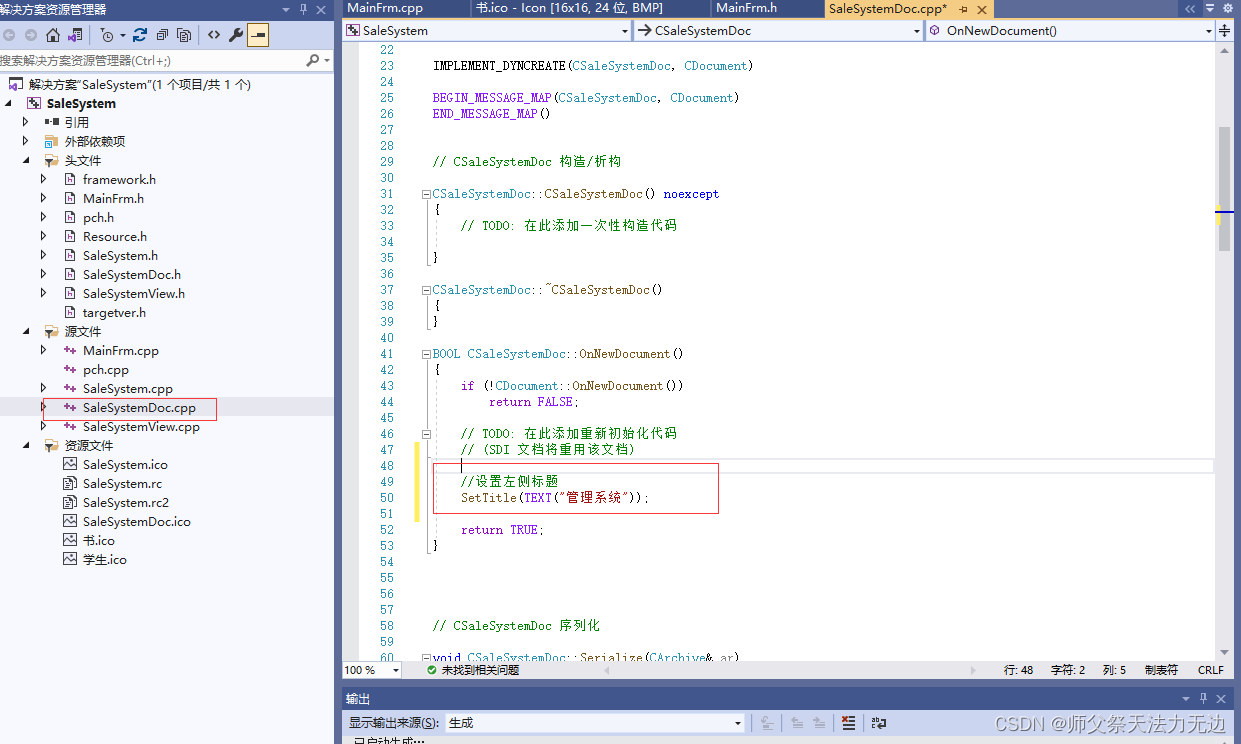The width and height of the screenshot is (1241, 744).
Task: Open Properties via the wrench icon
Action: pyautogui.click(x=236, y=35)
